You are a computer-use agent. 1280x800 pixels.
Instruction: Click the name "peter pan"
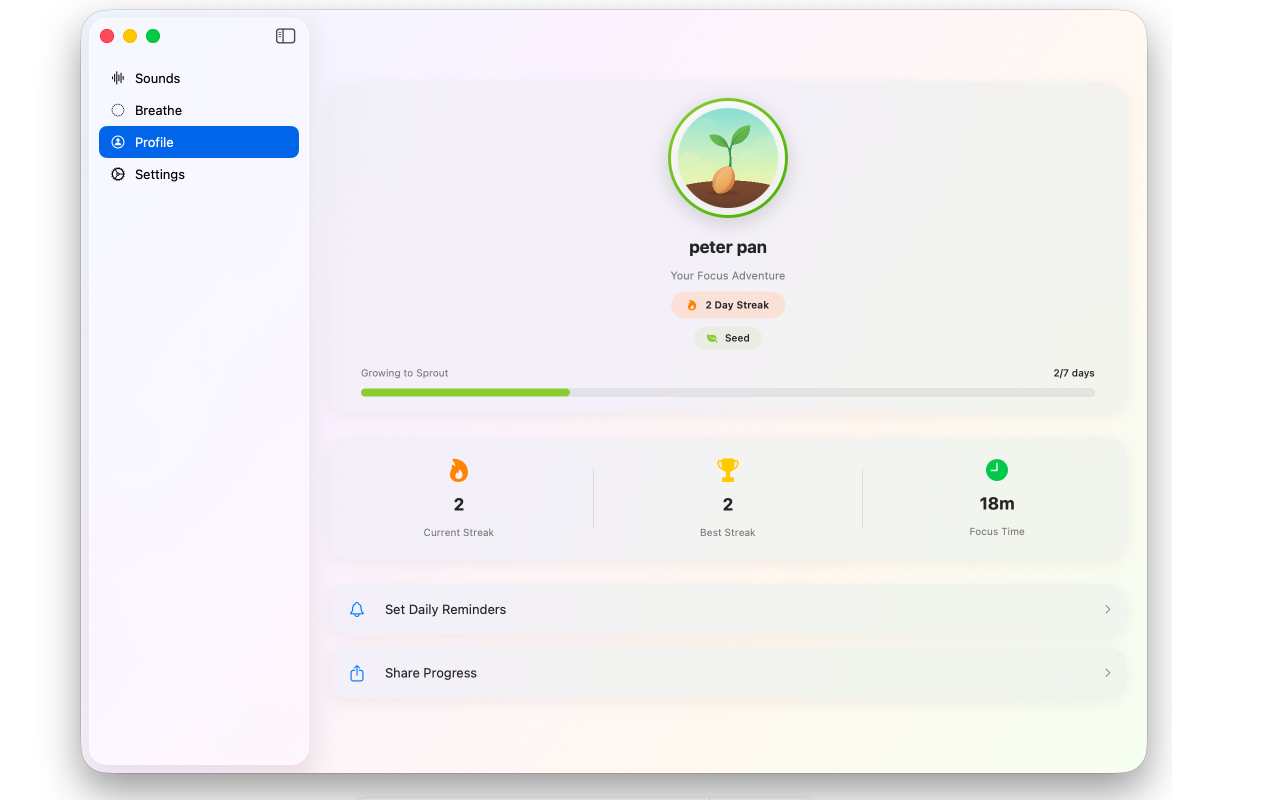pos(728,247)
